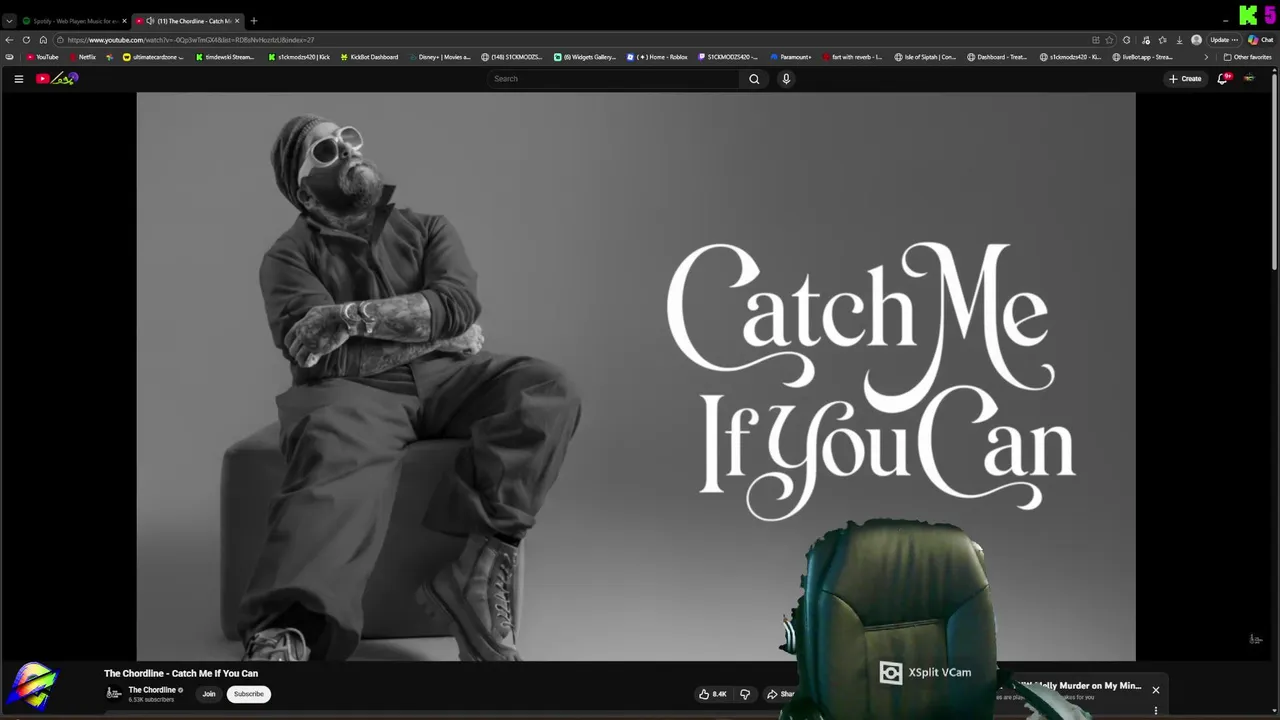Open the Home - Roblox bookmark

pyautogui.click(x=657, y=57)
